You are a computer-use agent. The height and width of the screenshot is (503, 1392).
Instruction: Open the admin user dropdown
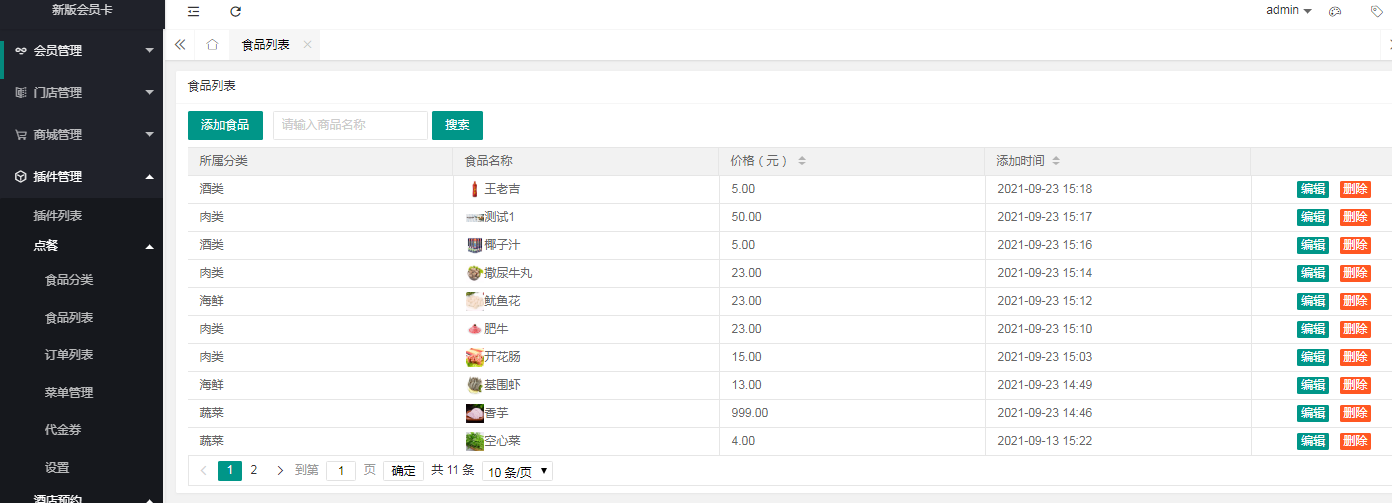click(x=1289, y=10)
